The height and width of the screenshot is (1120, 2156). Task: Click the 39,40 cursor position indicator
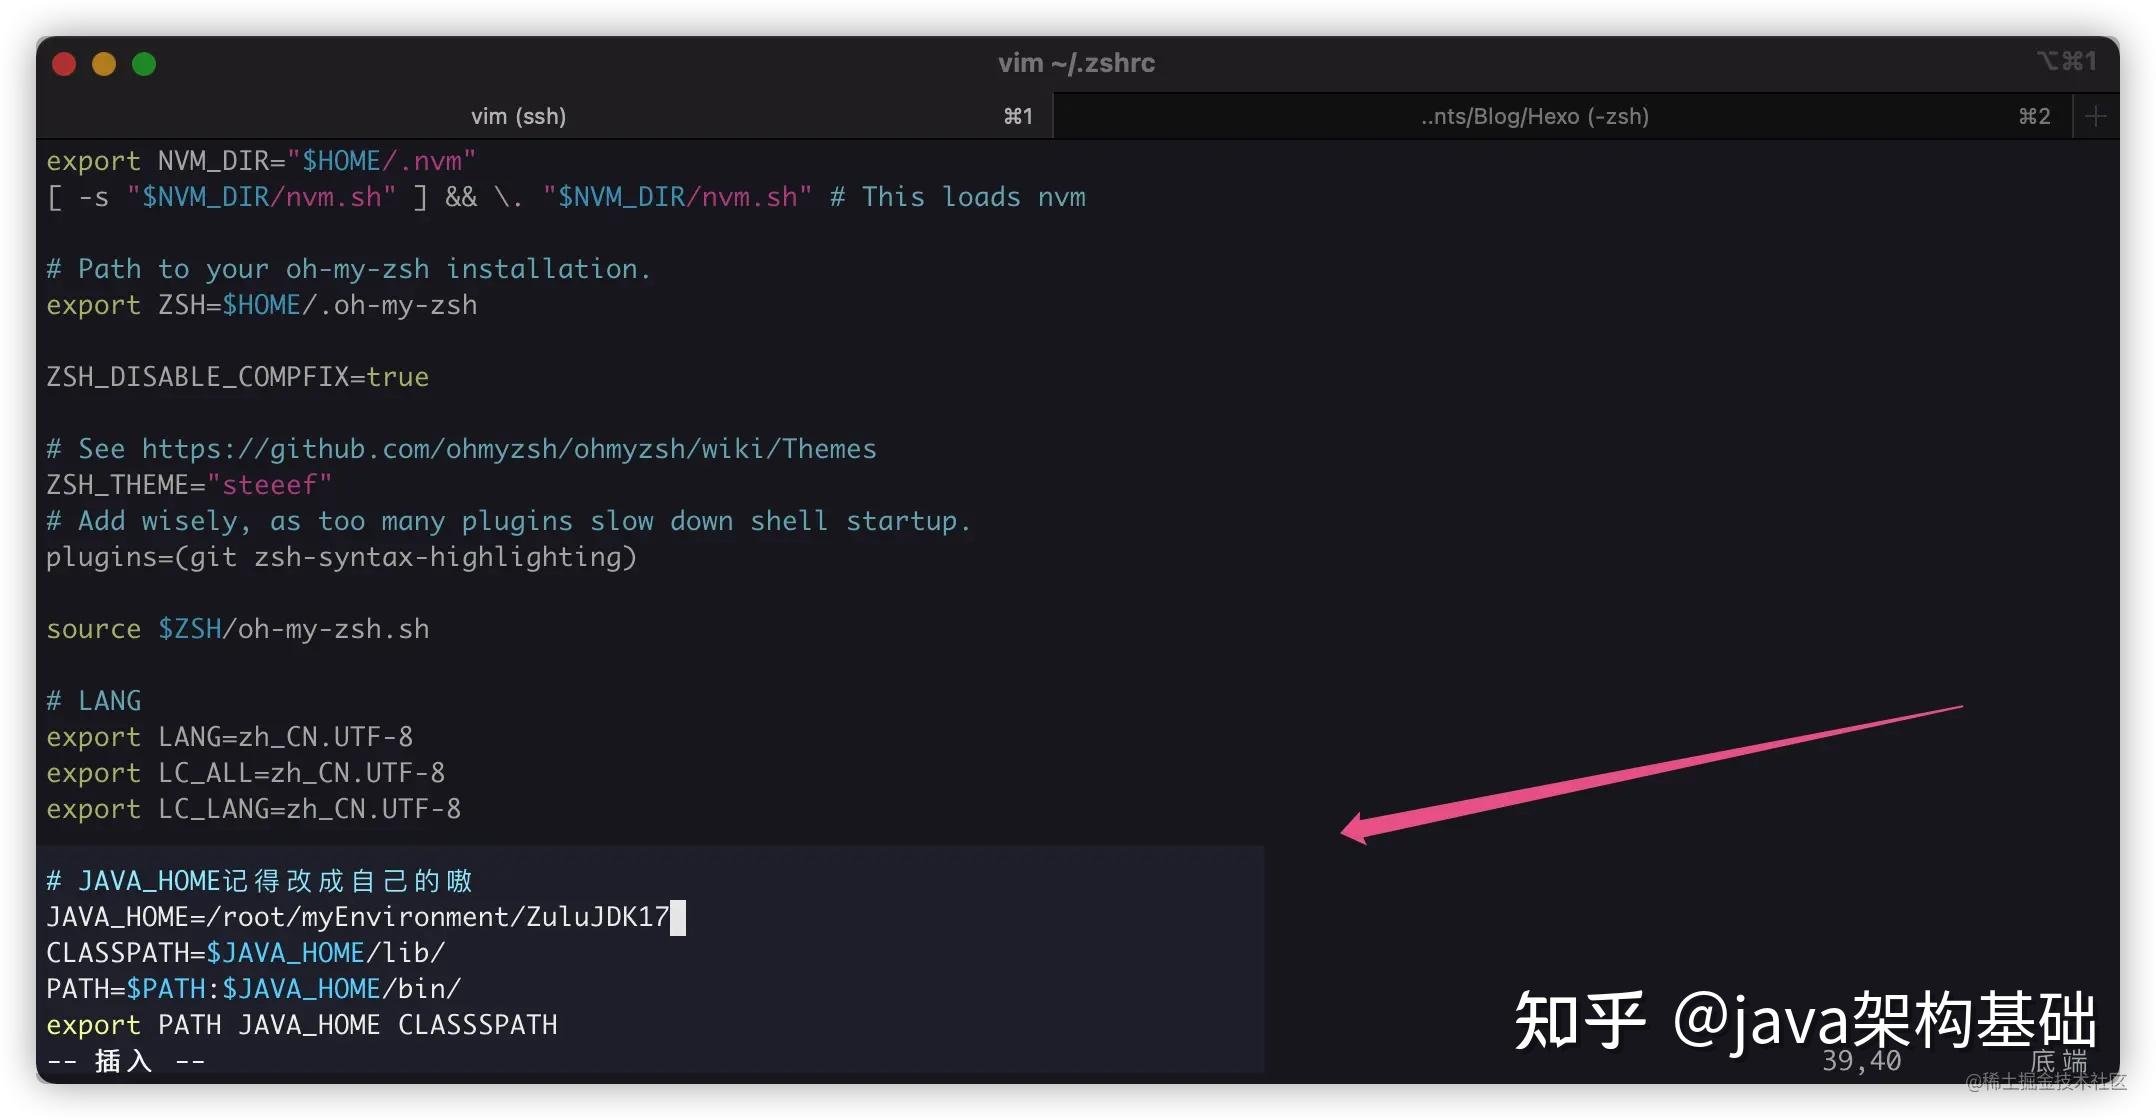pos(1861,1060)
